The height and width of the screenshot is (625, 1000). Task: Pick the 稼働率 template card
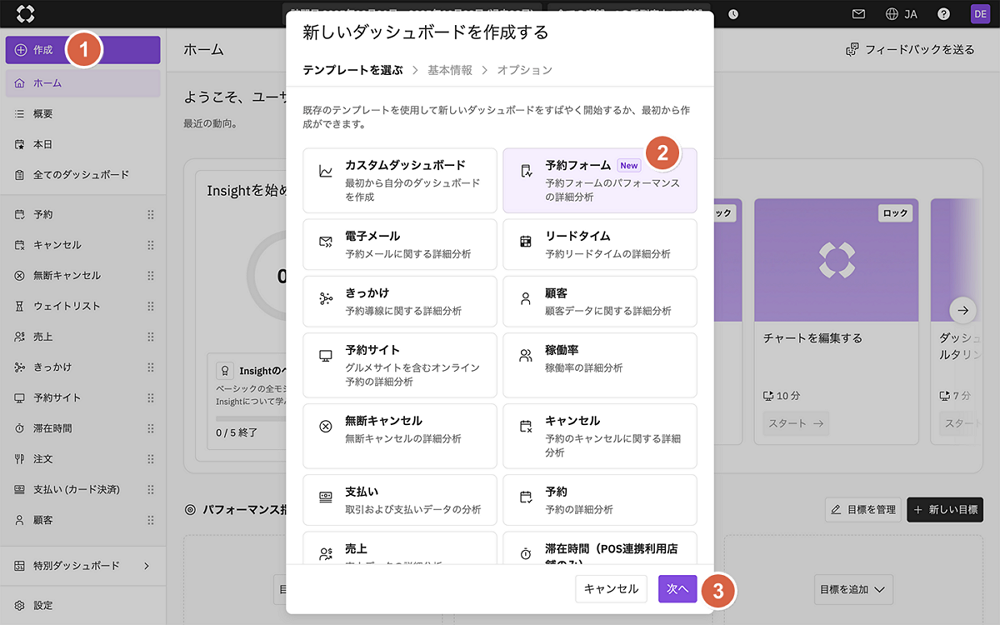599,365
